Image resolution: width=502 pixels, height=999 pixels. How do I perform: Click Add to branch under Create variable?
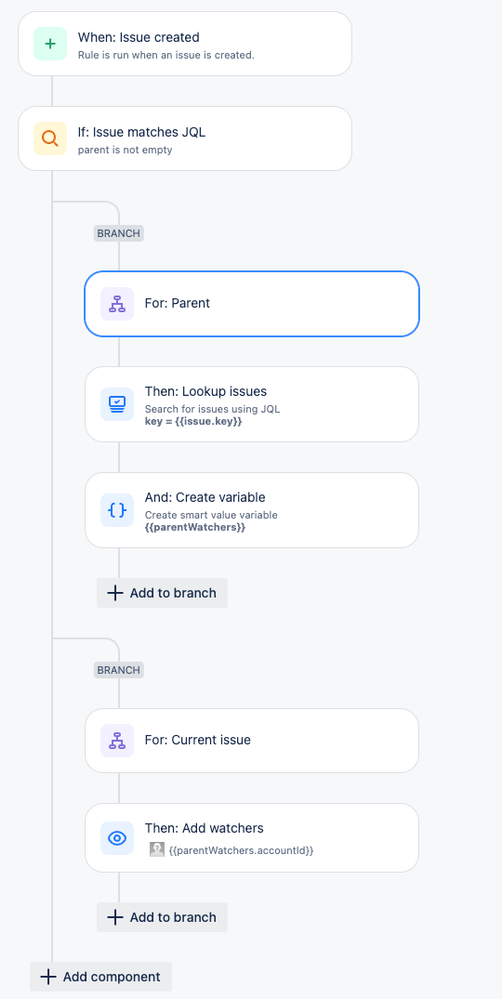point(162,593)
